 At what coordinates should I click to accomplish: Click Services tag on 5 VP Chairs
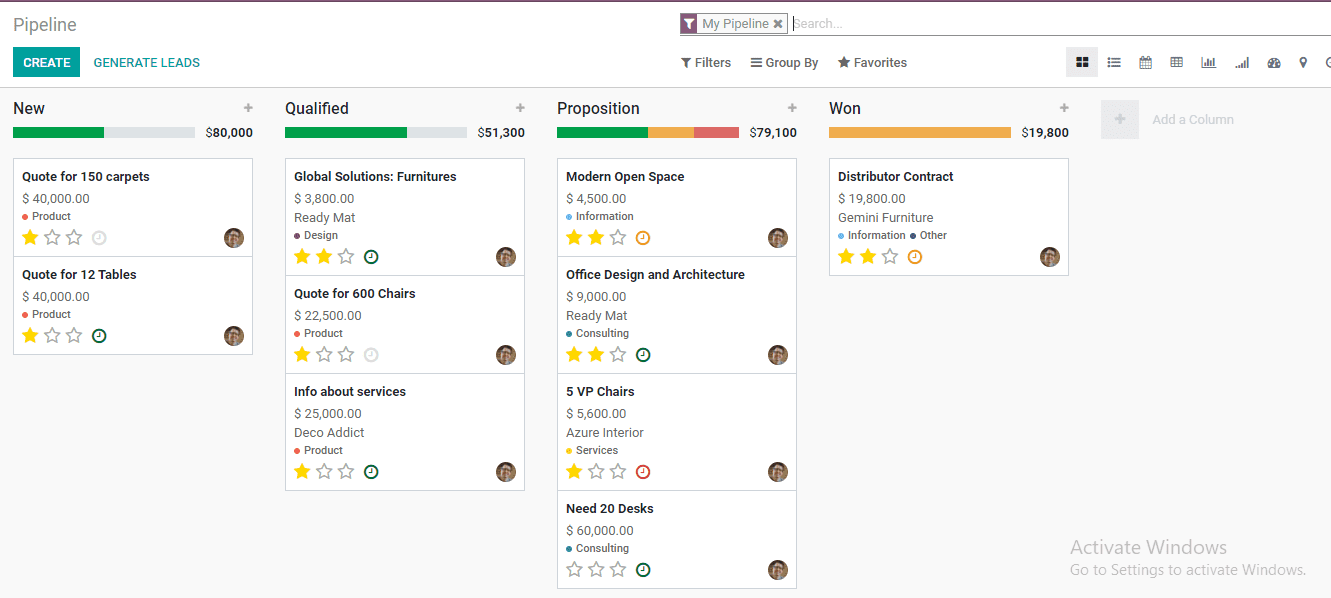tap(592, 451)
